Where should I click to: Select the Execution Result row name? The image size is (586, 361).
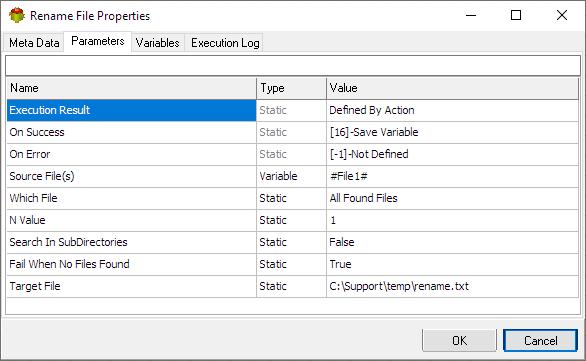coord(132,110)
